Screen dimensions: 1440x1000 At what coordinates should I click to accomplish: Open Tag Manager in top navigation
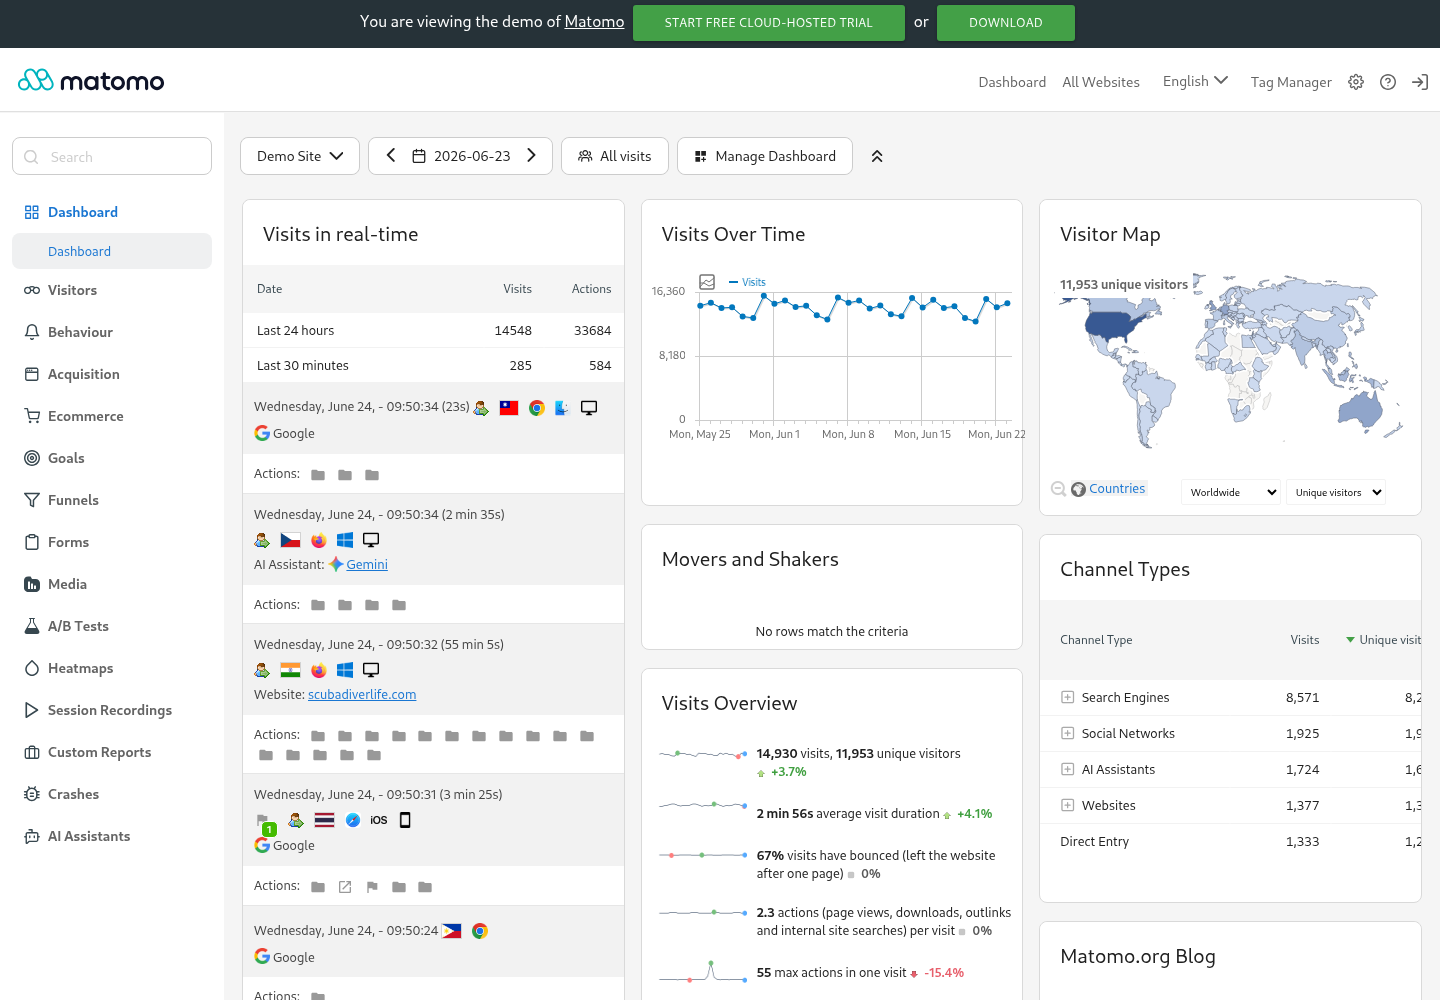pos(1291,82)
